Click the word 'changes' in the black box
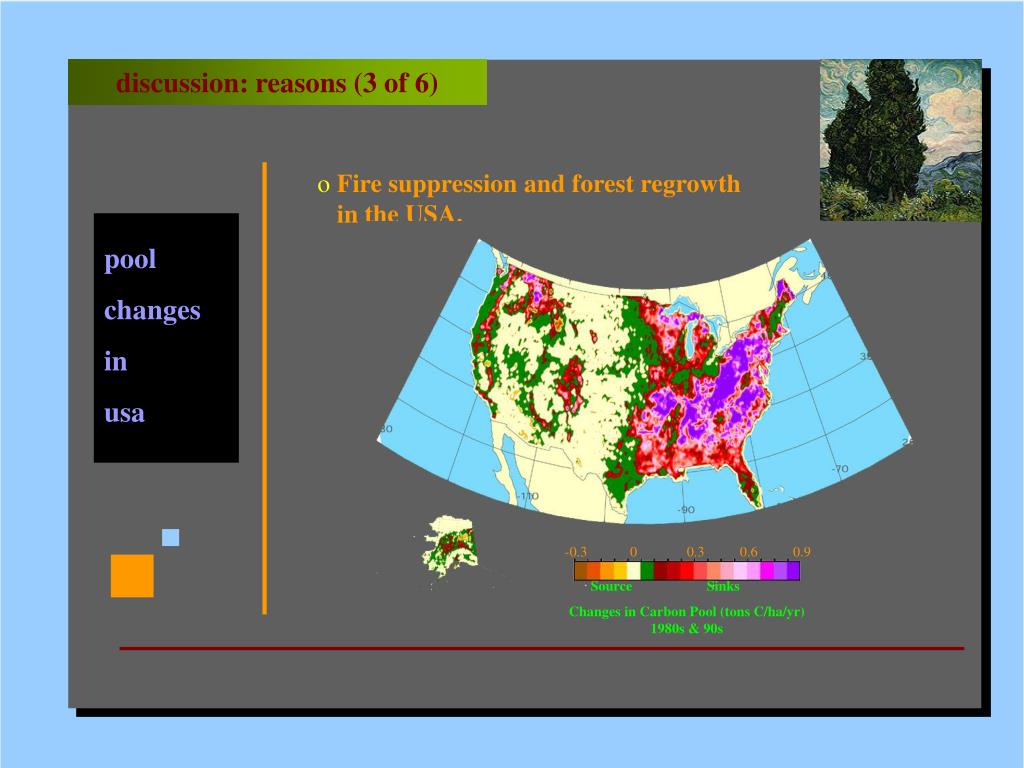 (152, 311)
